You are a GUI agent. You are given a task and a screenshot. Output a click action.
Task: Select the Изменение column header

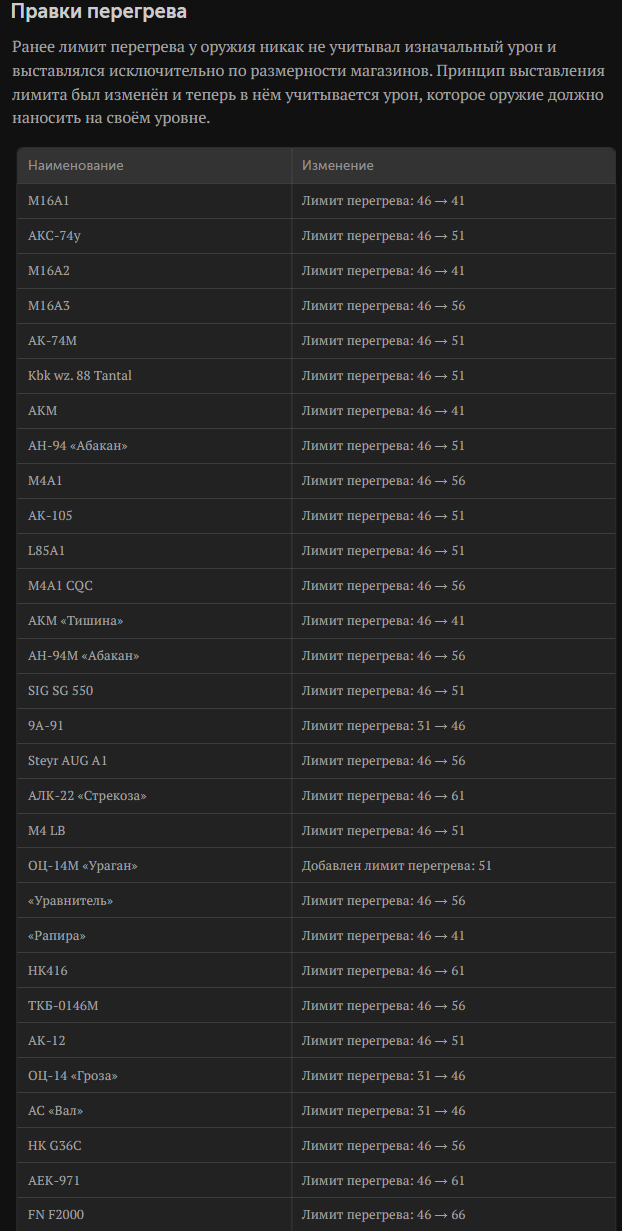338,166
